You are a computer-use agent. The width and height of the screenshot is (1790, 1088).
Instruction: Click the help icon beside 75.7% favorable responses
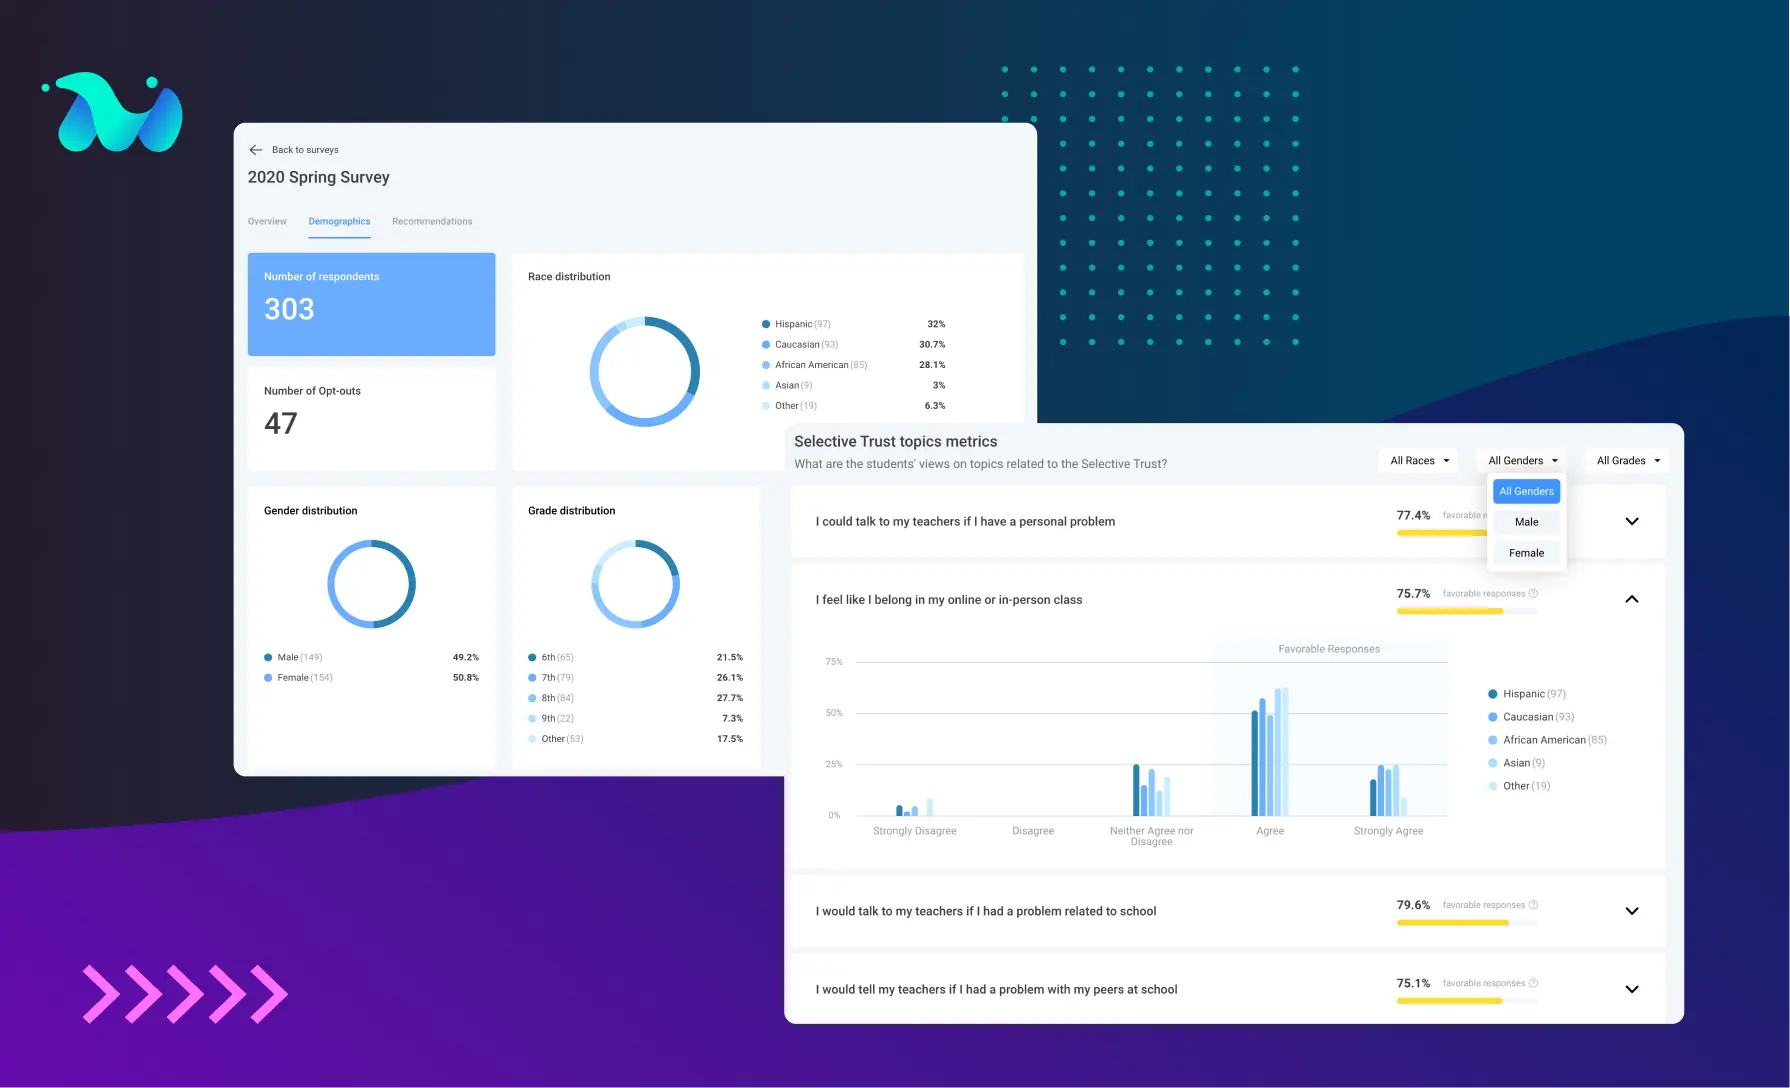pyautogui.click(x=1533, y=593)
